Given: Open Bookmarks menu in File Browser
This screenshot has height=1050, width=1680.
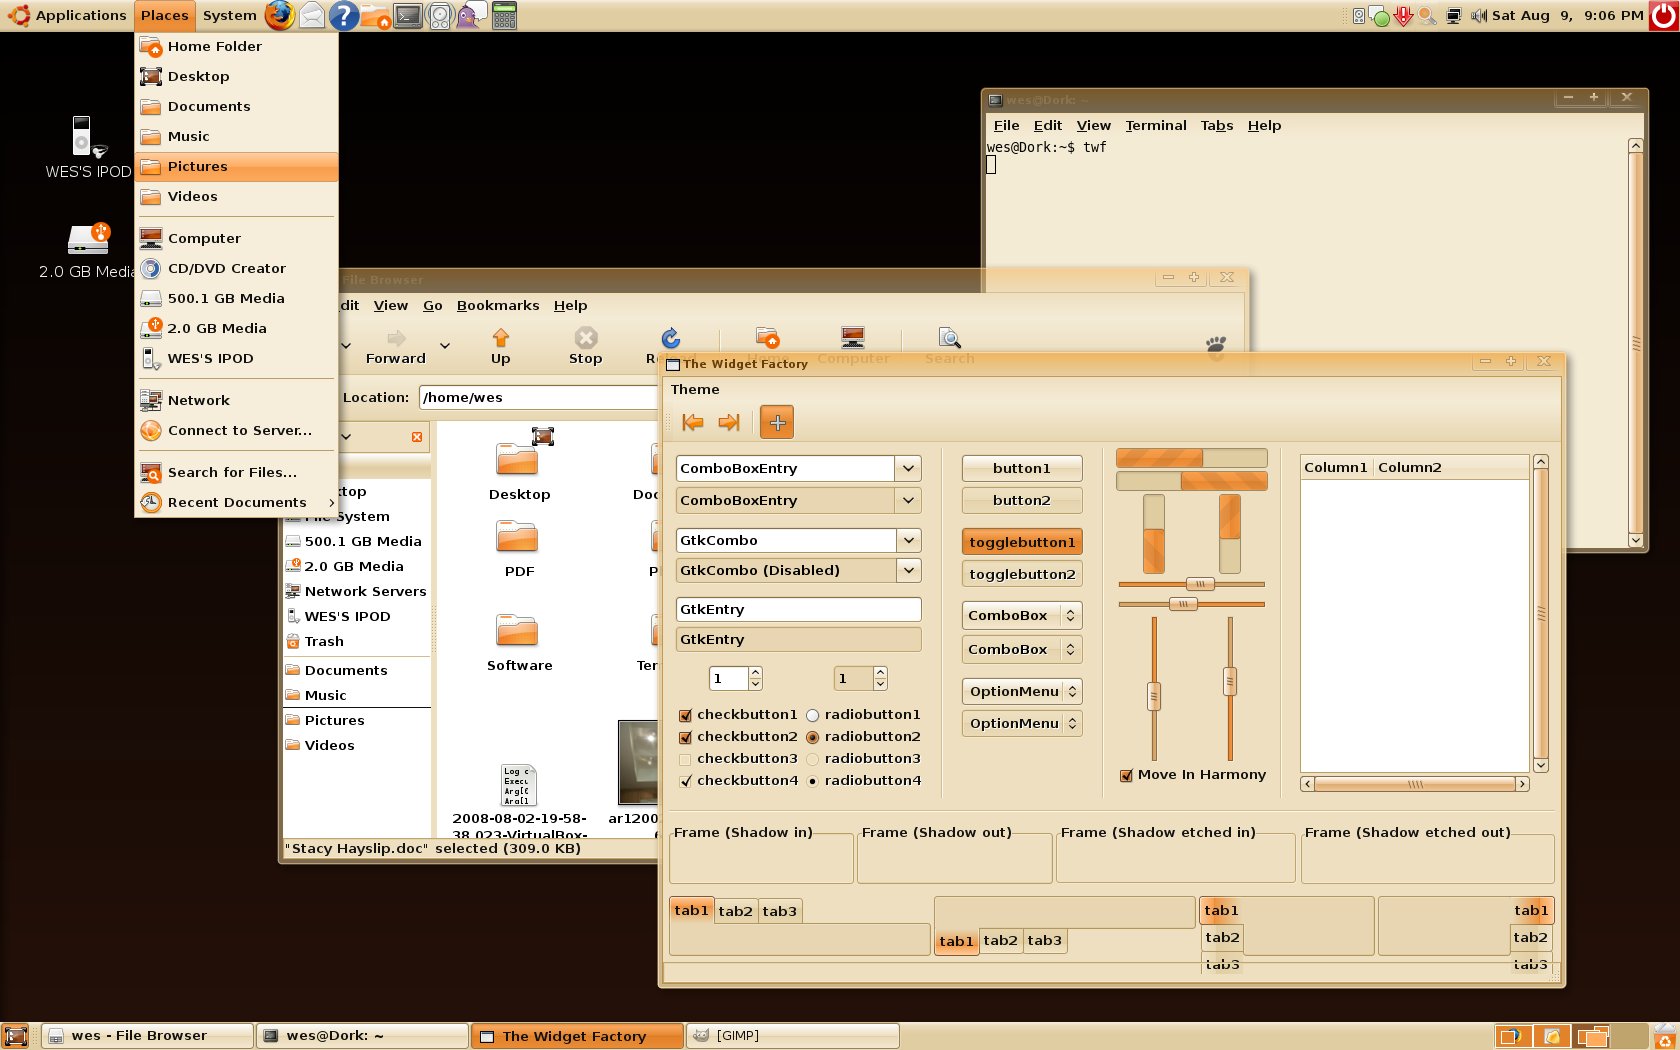Looking at the screenshot, I should (x=498, y=305).
